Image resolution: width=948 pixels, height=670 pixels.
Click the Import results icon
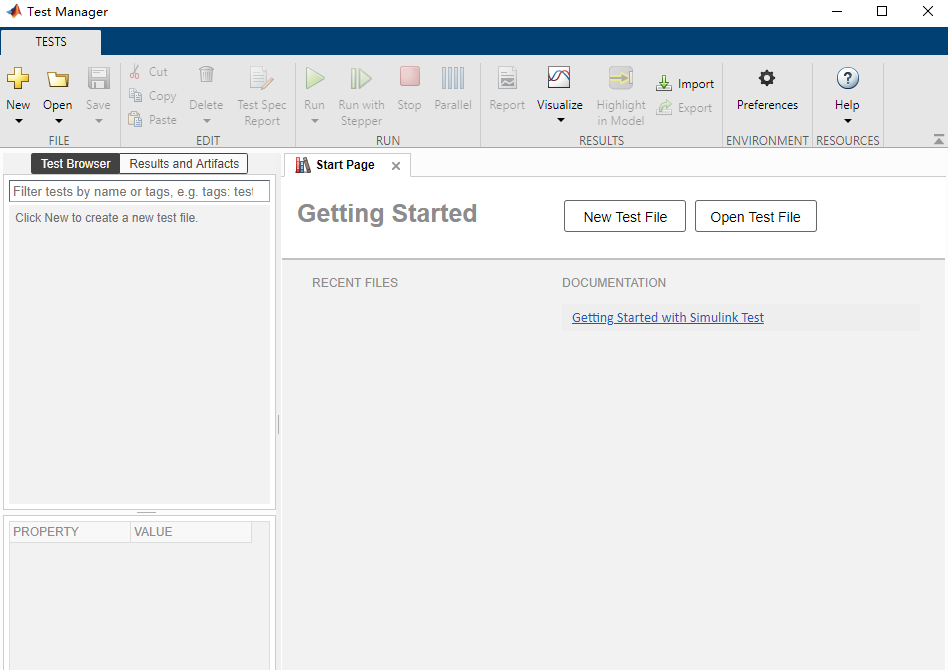click(x=664, y=83)
